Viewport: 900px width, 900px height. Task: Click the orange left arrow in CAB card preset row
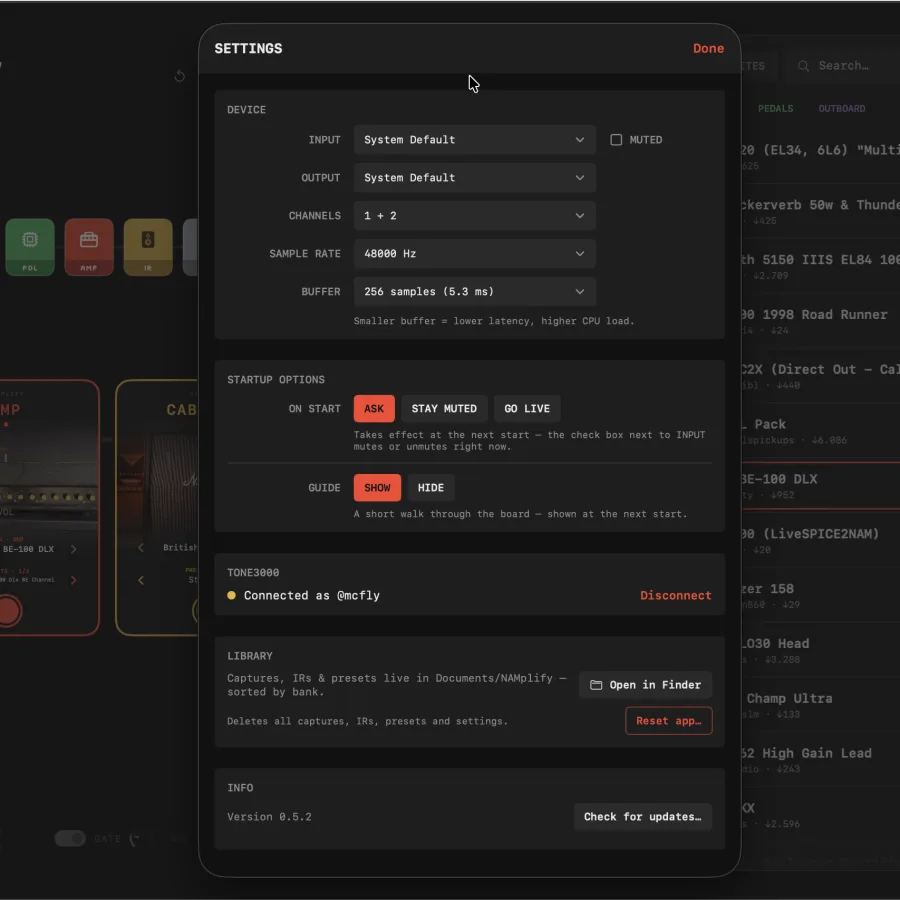pyautogui.click(x=141, y=580)
